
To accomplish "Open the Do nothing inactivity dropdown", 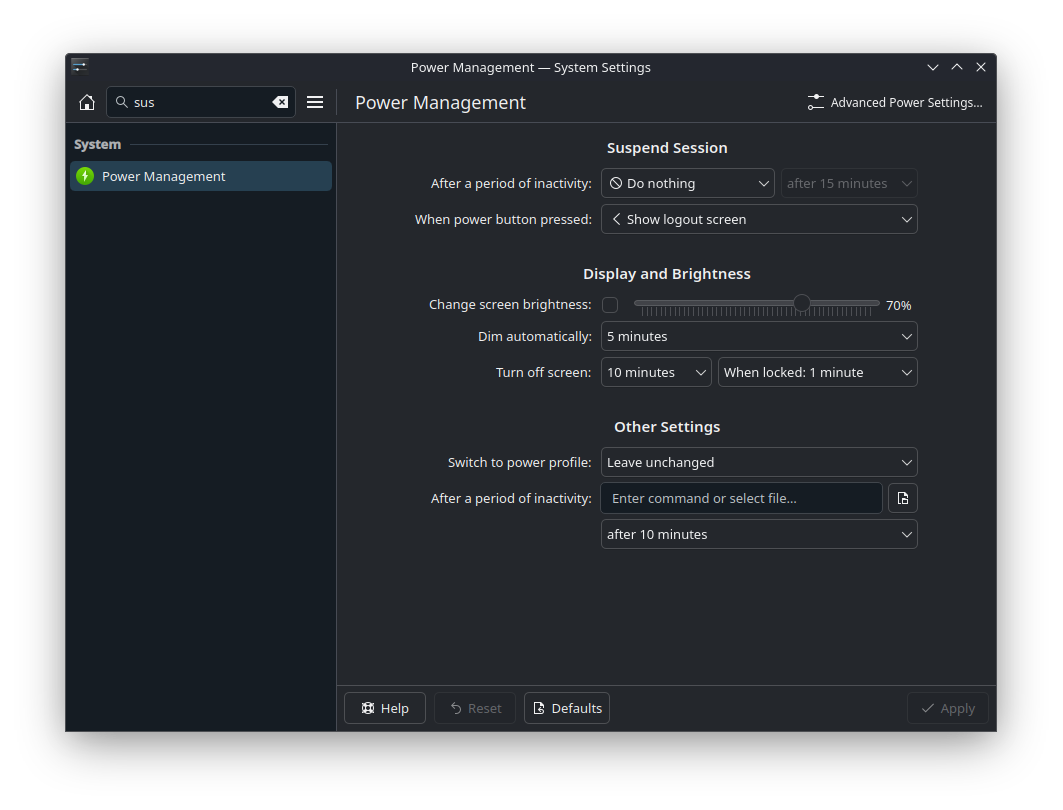I will [x=688, y=183].
